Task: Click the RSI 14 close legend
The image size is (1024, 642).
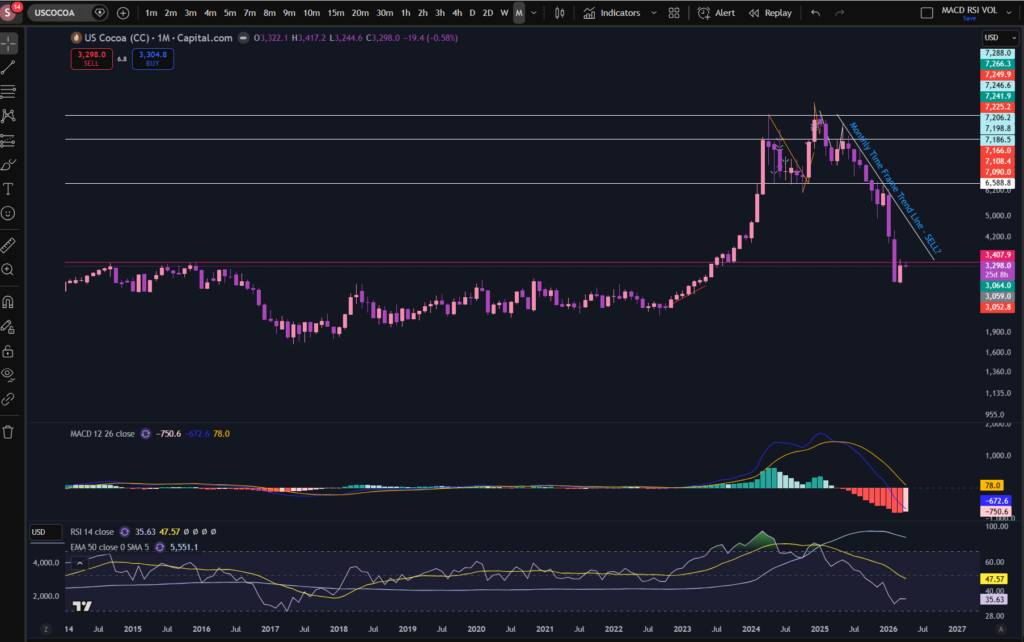Action: [92, 532]
